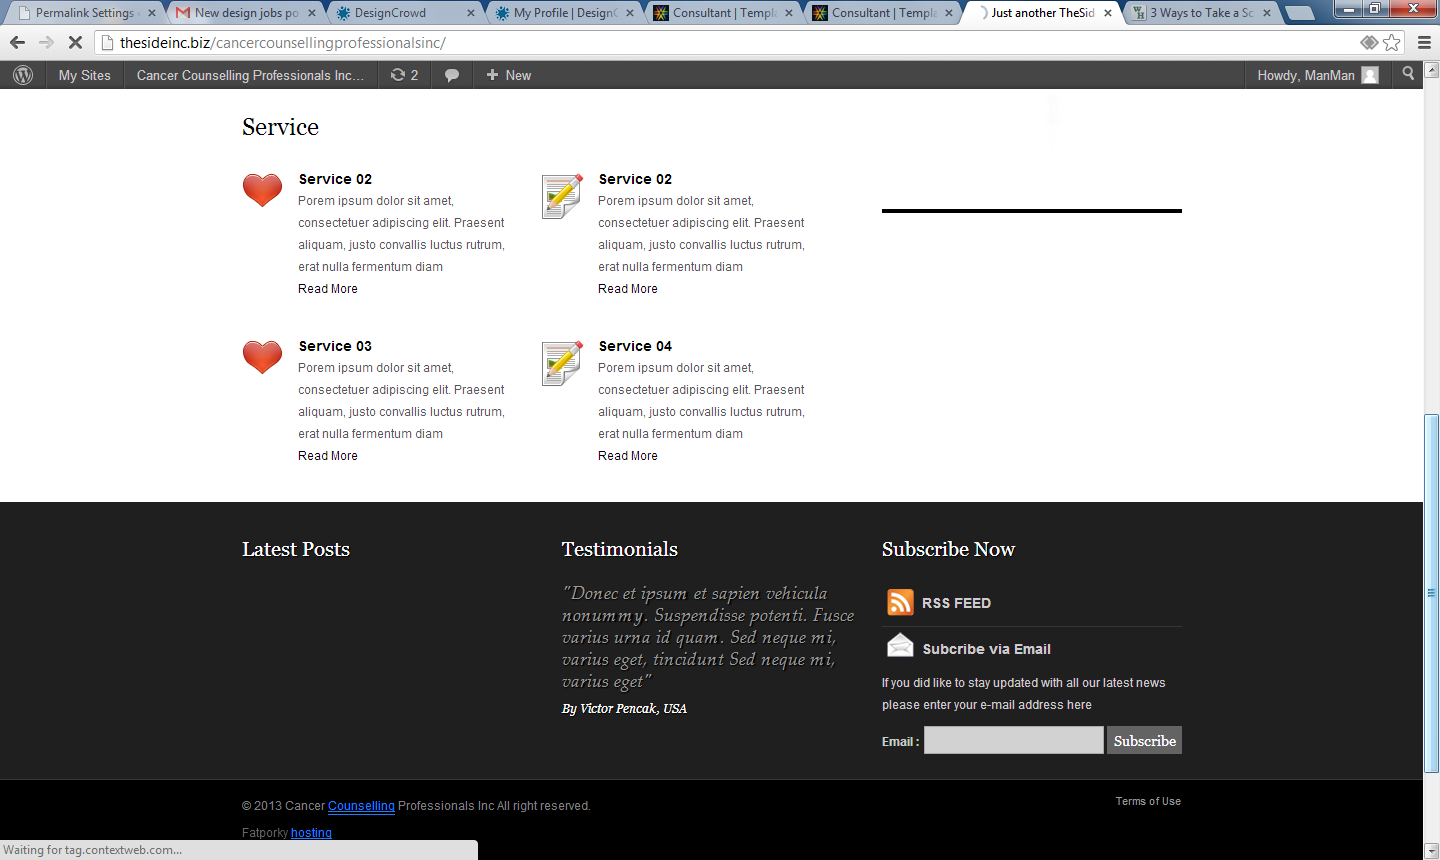Minimize the Chrome window
Screen dimensions: 1440x860
[x=1349, y=8]
